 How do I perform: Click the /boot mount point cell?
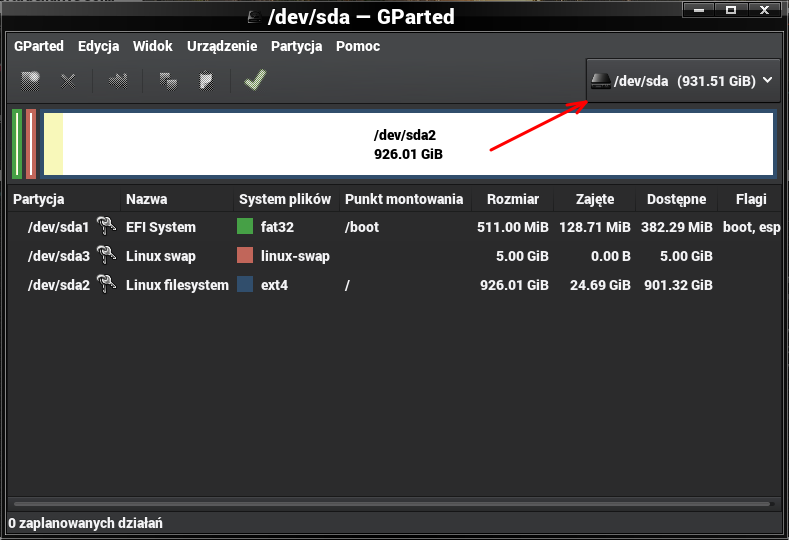click(x=362, y=227)
